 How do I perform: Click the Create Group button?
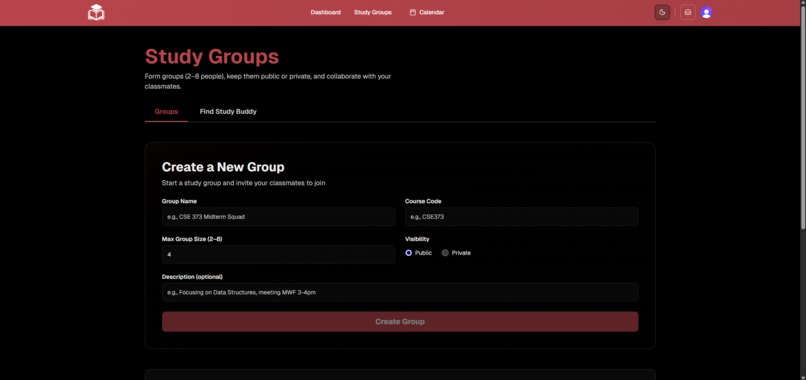pos(400,321)
